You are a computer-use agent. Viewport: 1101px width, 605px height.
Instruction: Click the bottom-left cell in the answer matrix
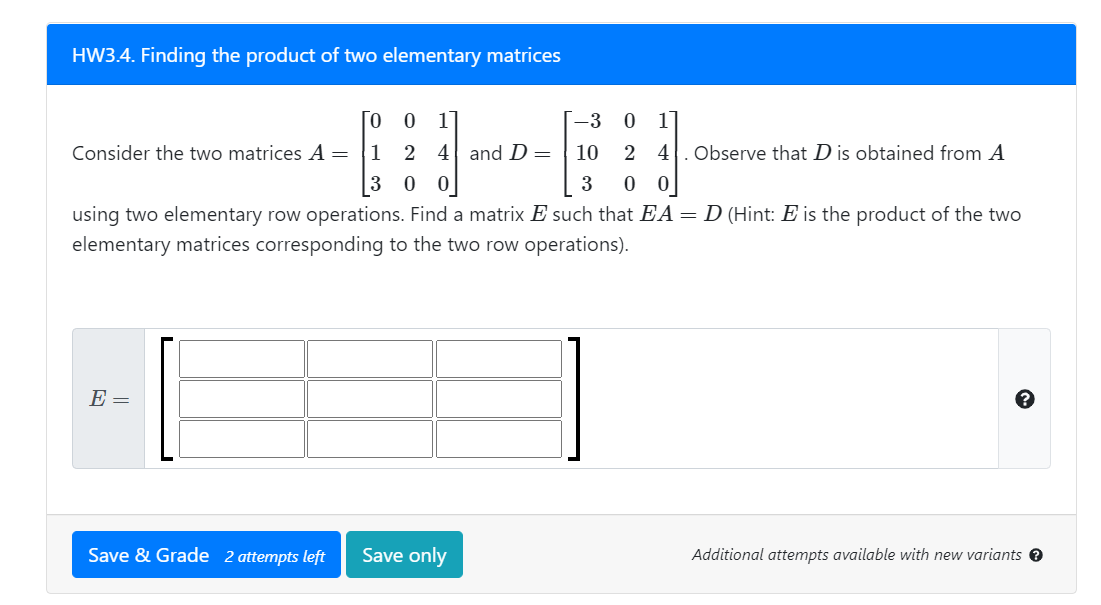pyautogui.click(x=240, y=438)
